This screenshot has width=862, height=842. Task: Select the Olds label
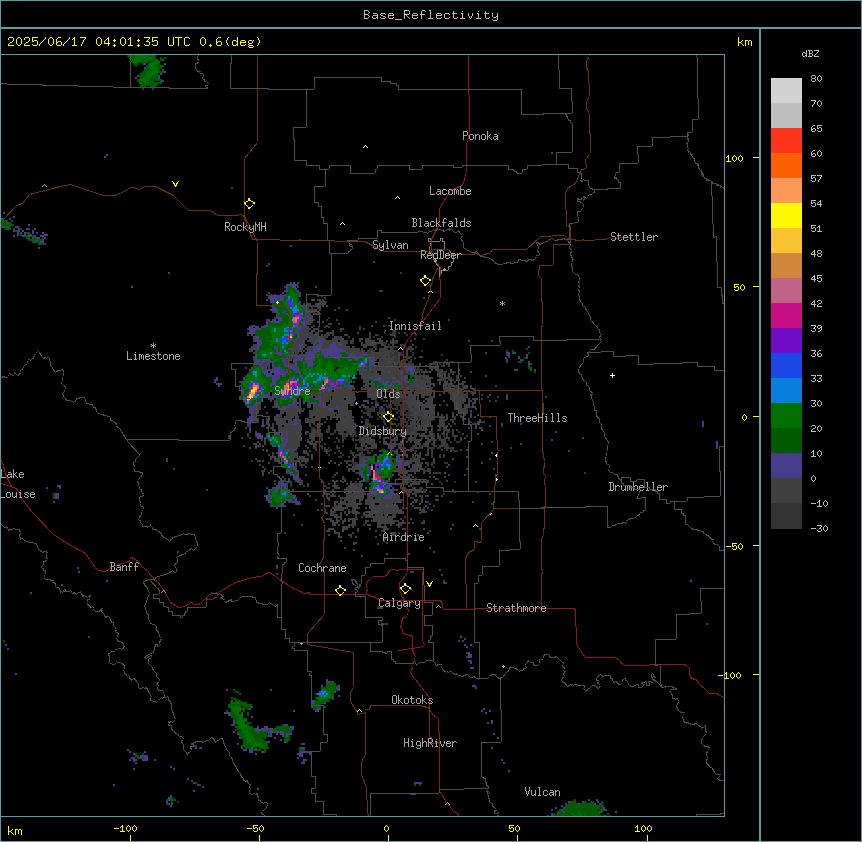pos(388,394)
